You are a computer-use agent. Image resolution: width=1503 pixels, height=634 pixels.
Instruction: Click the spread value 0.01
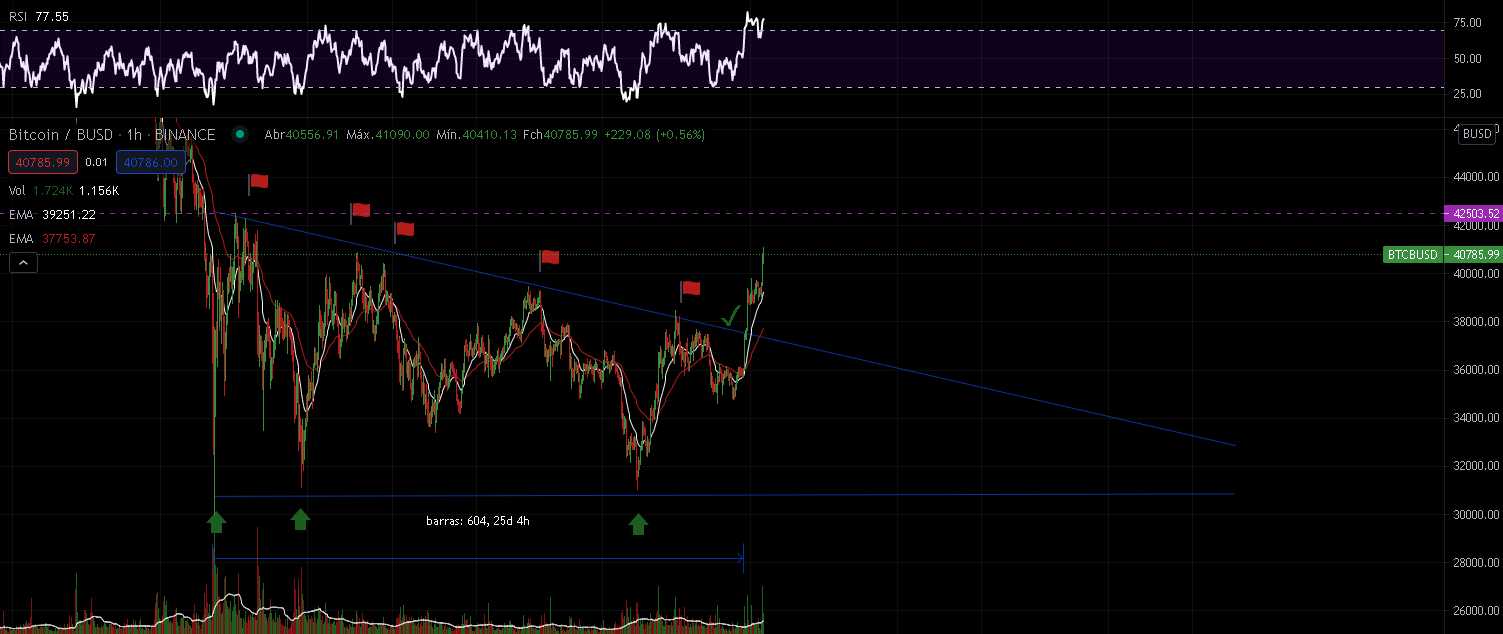(95, 162)
